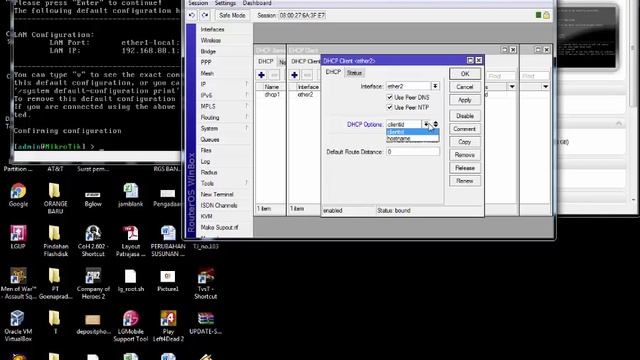Select the TvsT Shortcut desktop icon
This screenshot has height=360, width=640.
tap(206, 276)
